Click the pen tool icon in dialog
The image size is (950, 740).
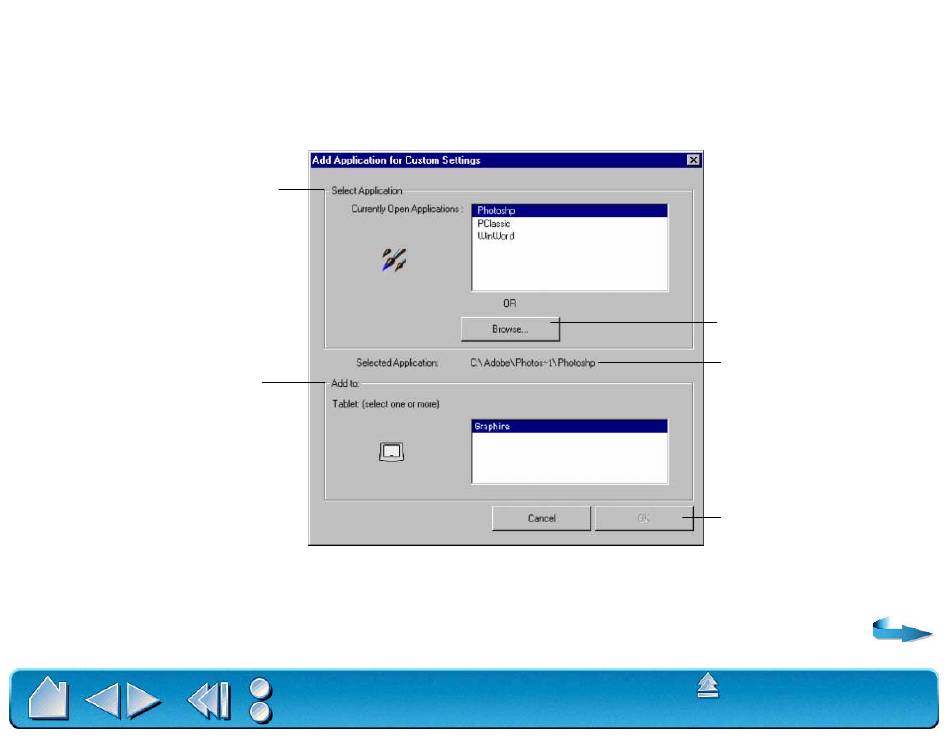pos(393,263)
